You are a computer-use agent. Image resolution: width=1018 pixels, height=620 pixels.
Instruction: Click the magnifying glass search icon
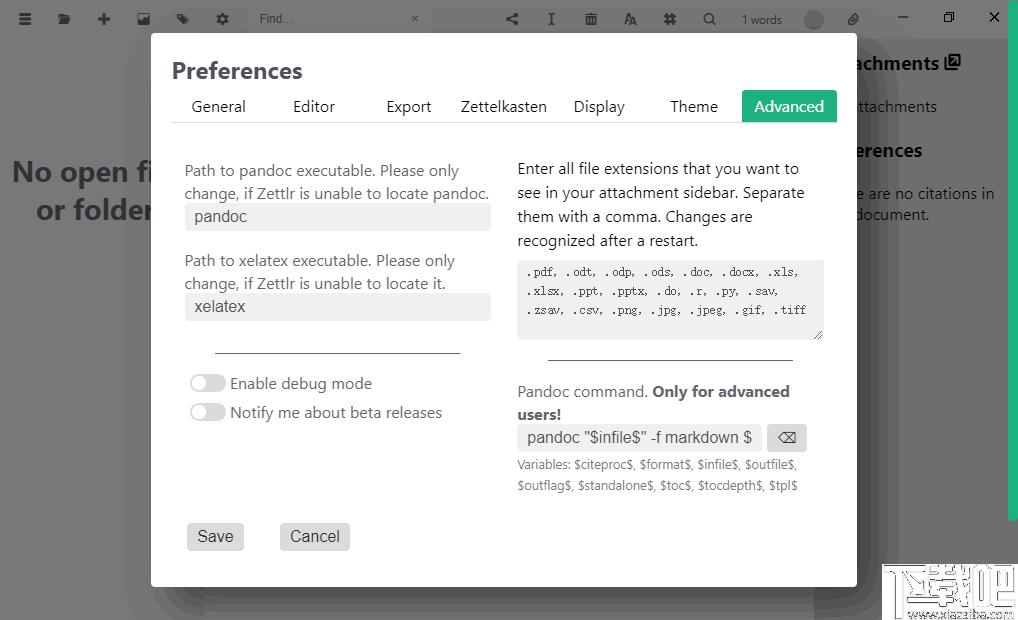pos(710,19)
